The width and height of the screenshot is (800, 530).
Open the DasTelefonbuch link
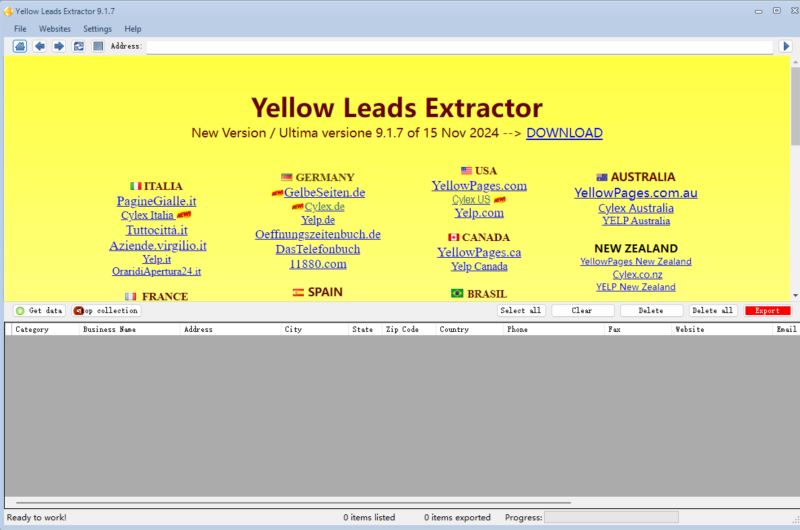click(318, 249)
